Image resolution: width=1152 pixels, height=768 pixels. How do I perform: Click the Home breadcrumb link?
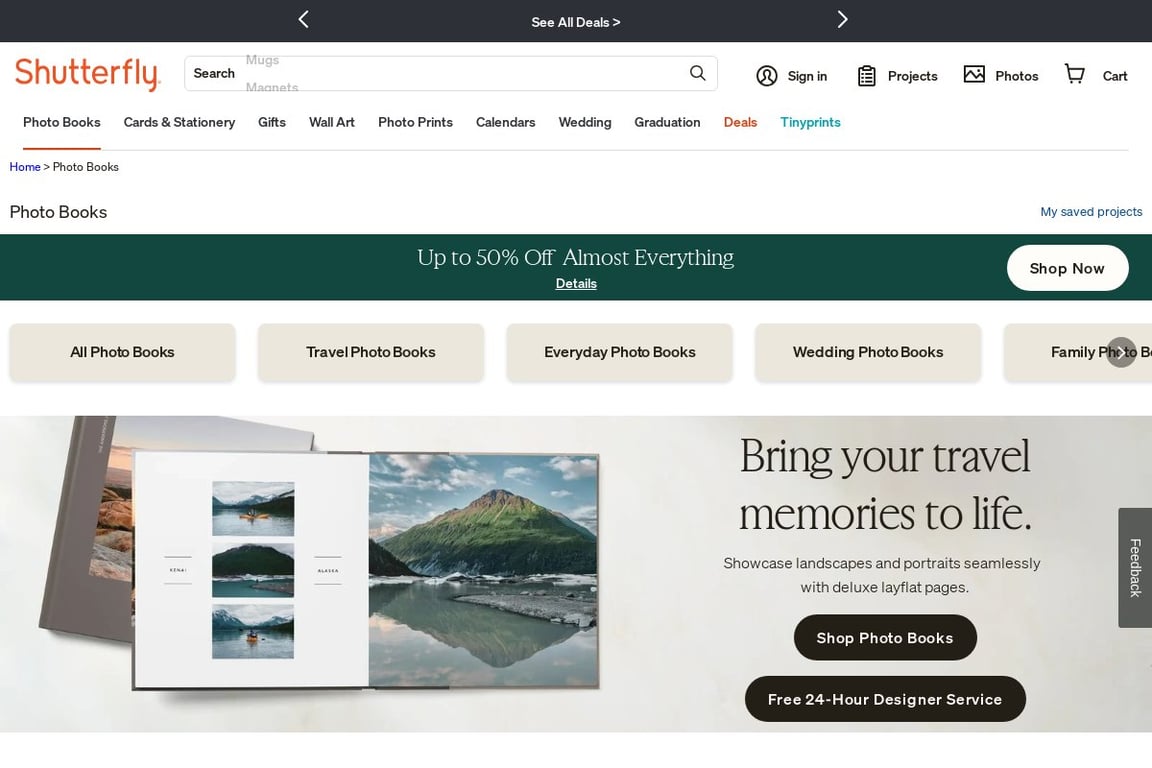(25, 167)
